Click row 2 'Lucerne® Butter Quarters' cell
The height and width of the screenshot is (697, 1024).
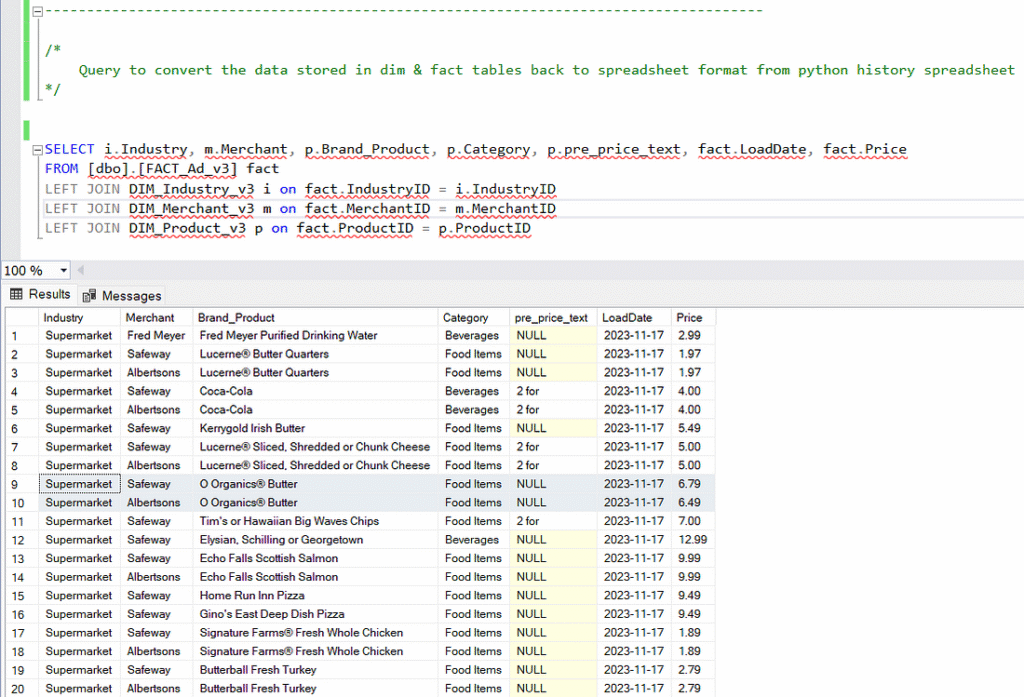point(315,354)
